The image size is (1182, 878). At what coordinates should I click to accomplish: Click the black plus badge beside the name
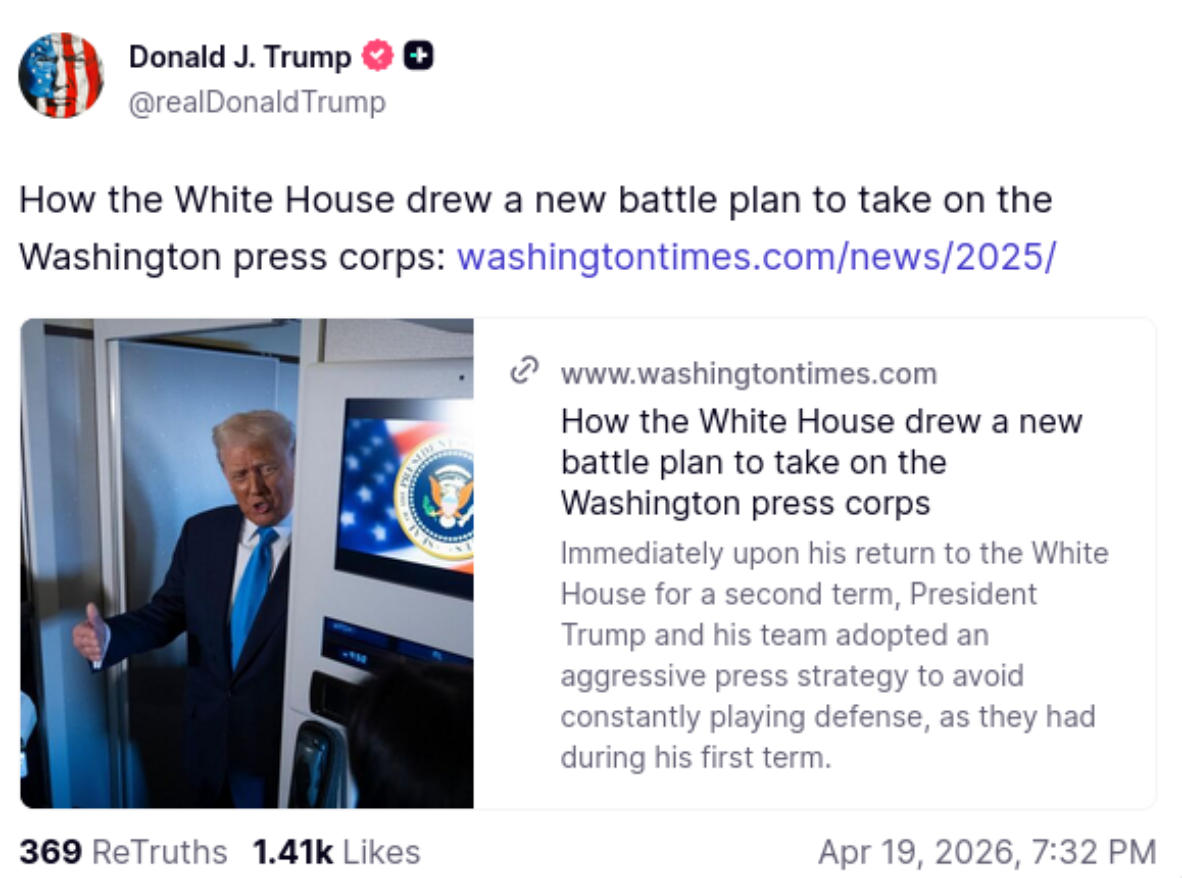(x=418, y=56)
